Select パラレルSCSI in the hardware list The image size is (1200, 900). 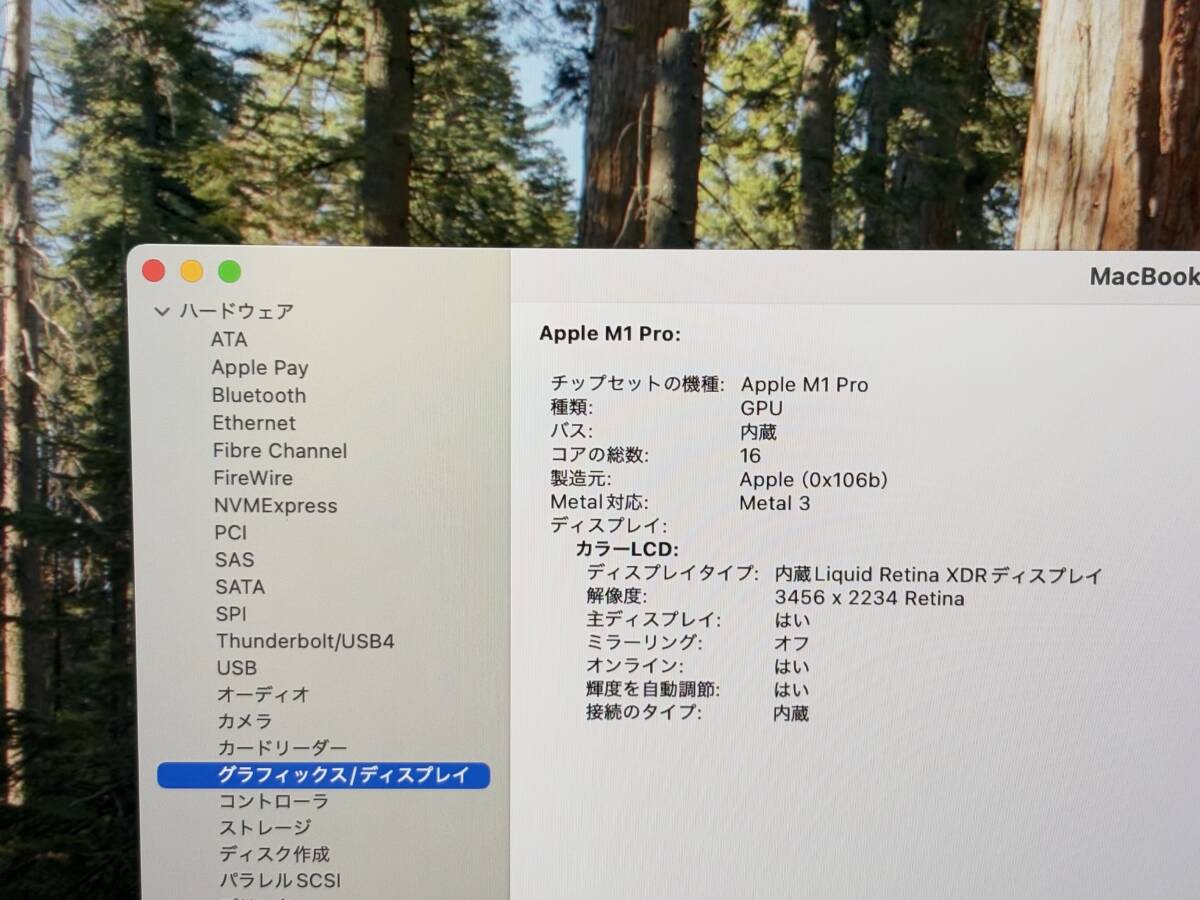click(x=280, y=880)
